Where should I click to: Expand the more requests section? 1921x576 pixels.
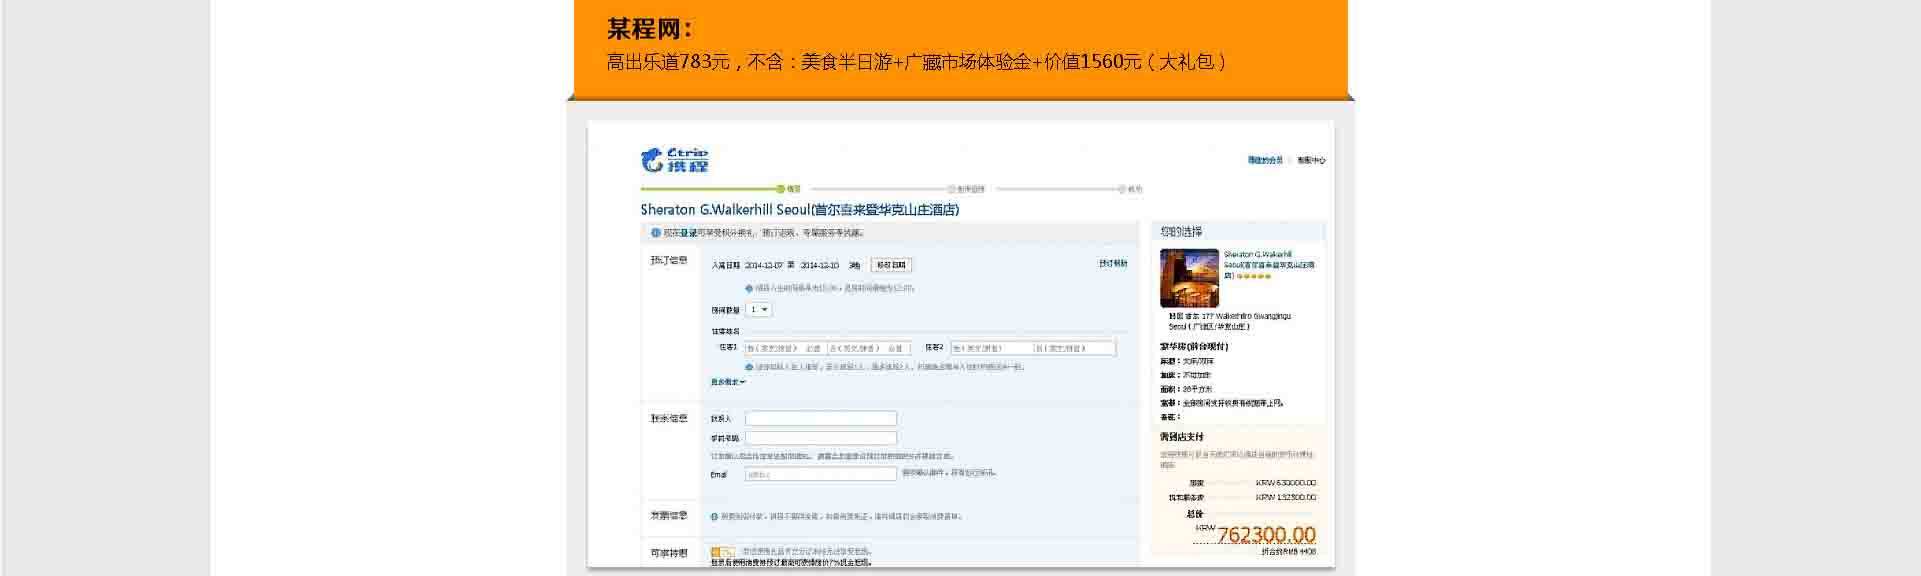(x=728, y=382)
